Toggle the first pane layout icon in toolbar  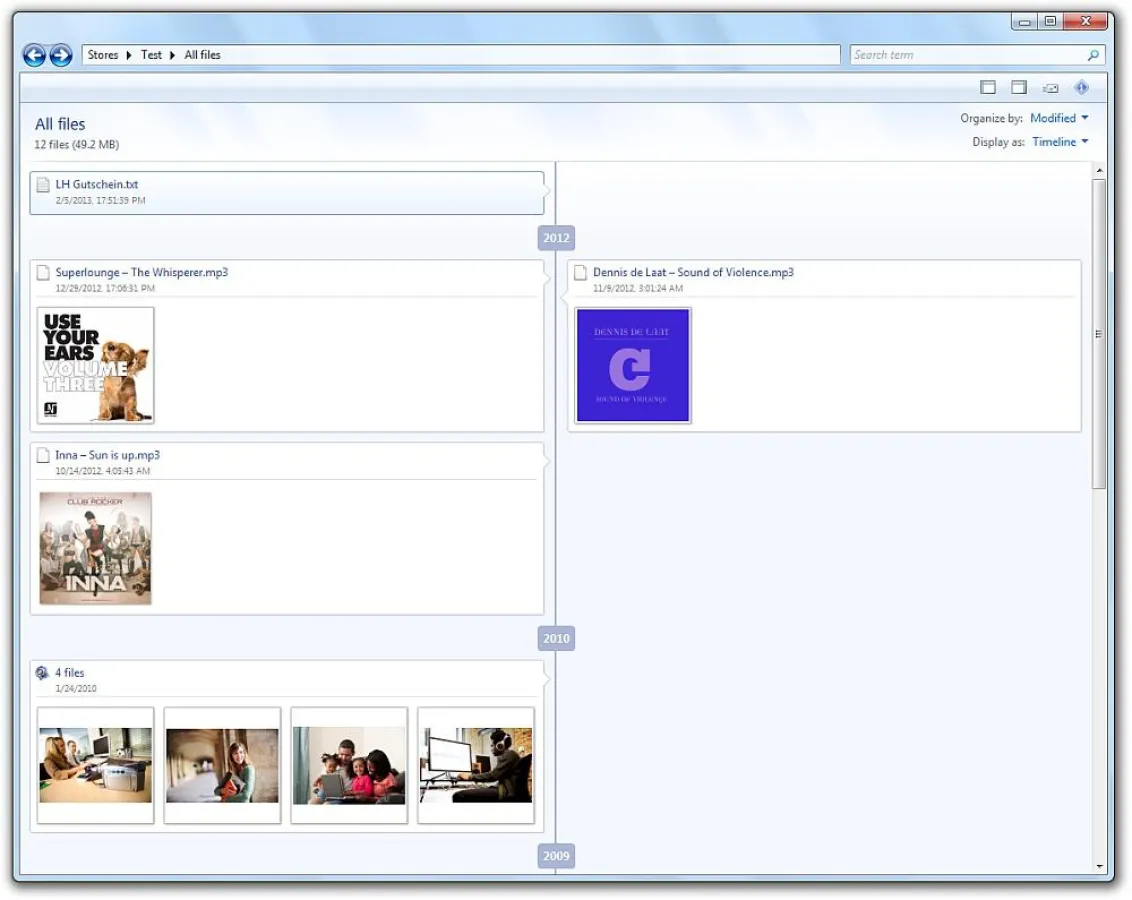988,88
